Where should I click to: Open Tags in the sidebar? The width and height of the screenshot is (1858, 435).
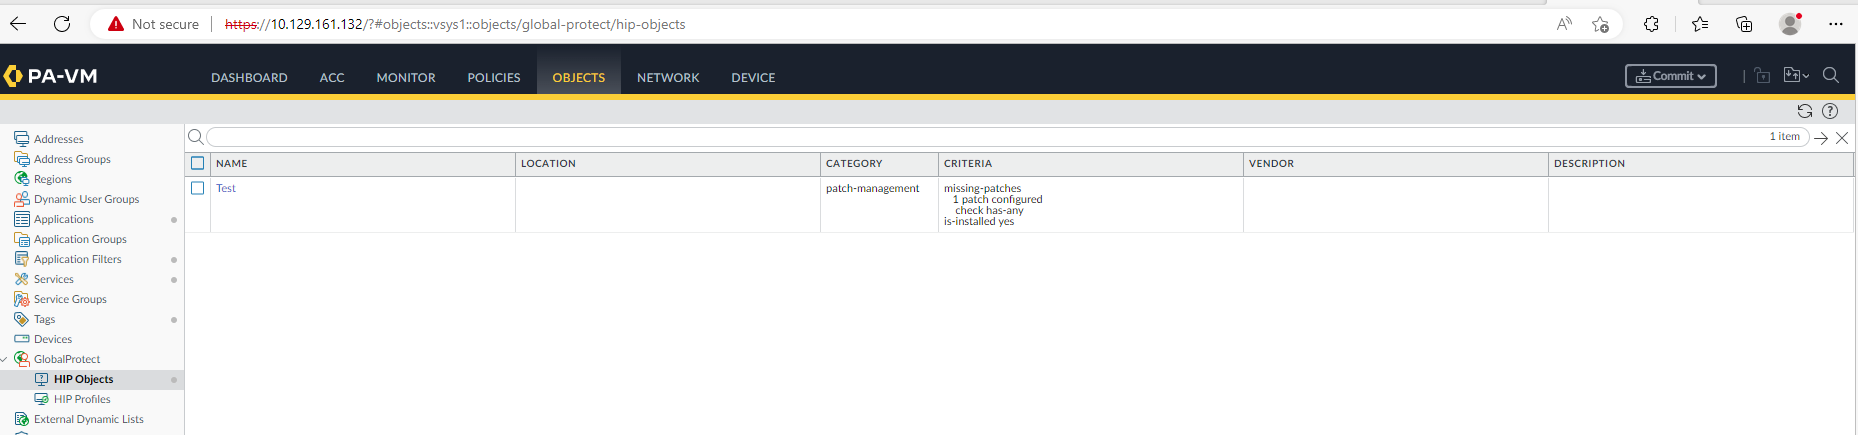[x=44, y=319]
